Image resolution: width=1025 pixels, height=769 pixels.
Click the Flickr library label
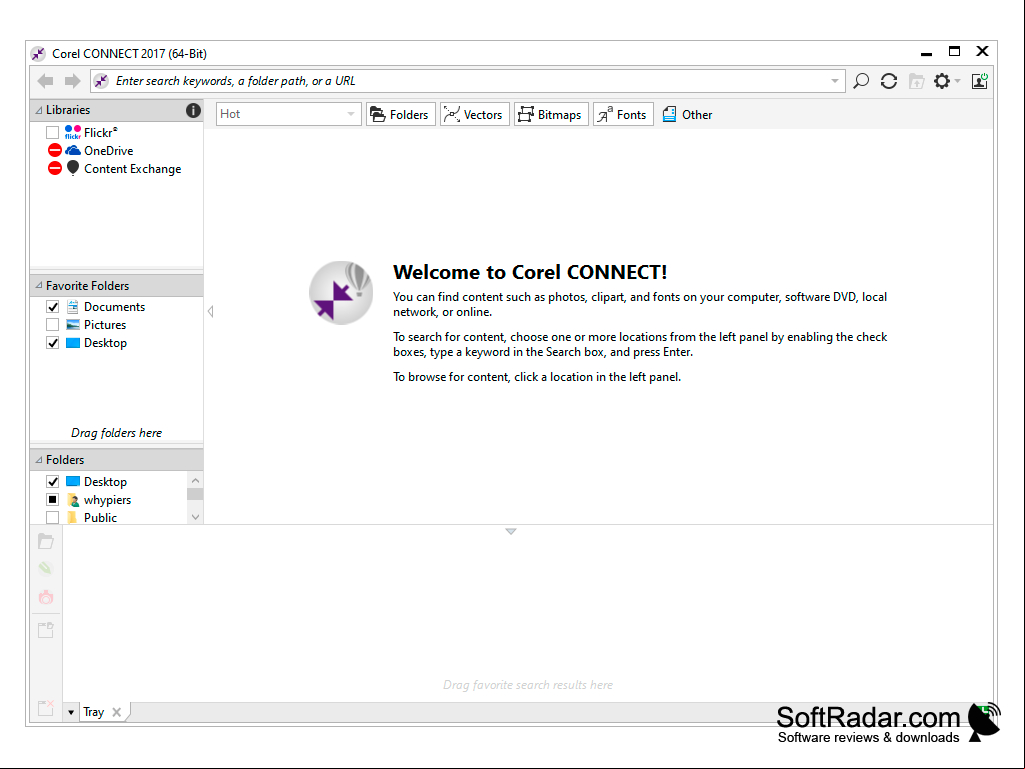[100, 133]
